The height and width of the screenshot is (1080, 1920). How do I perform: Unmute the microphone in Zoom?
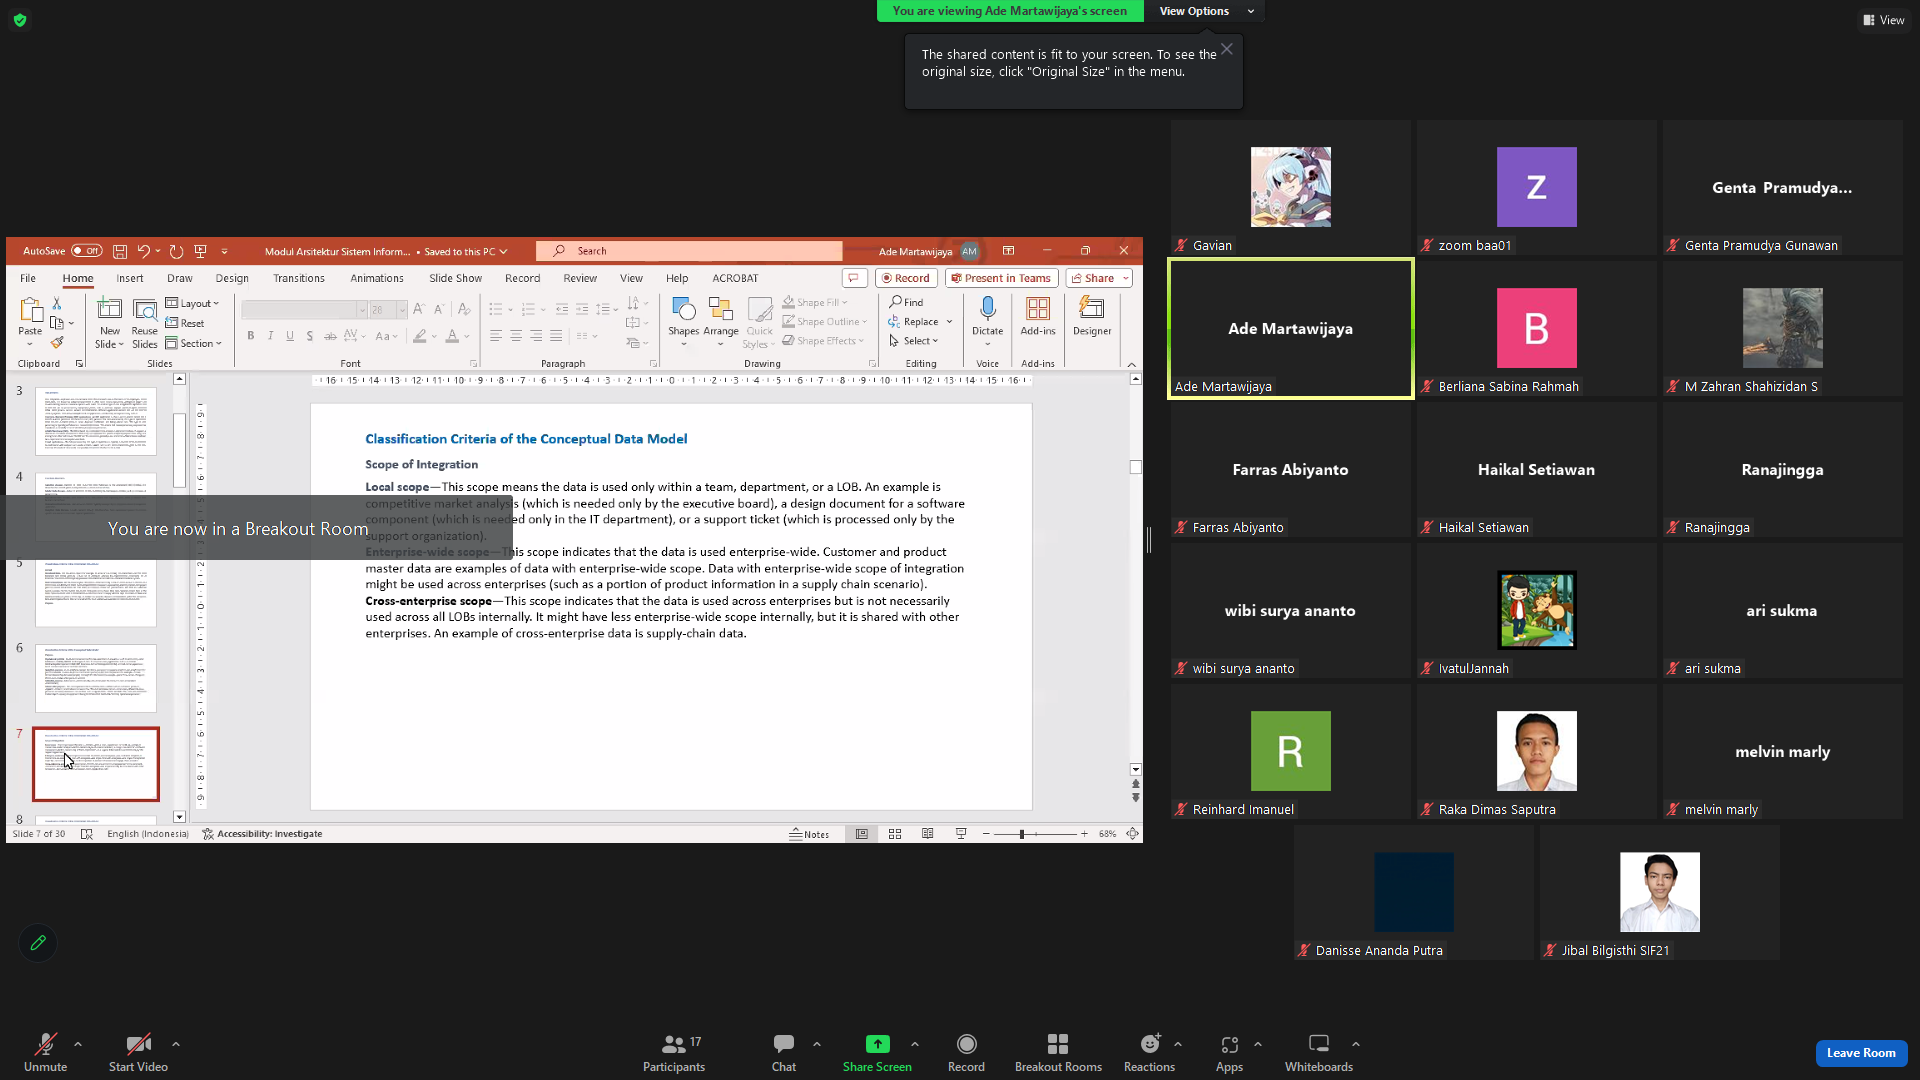point(46,1053)
